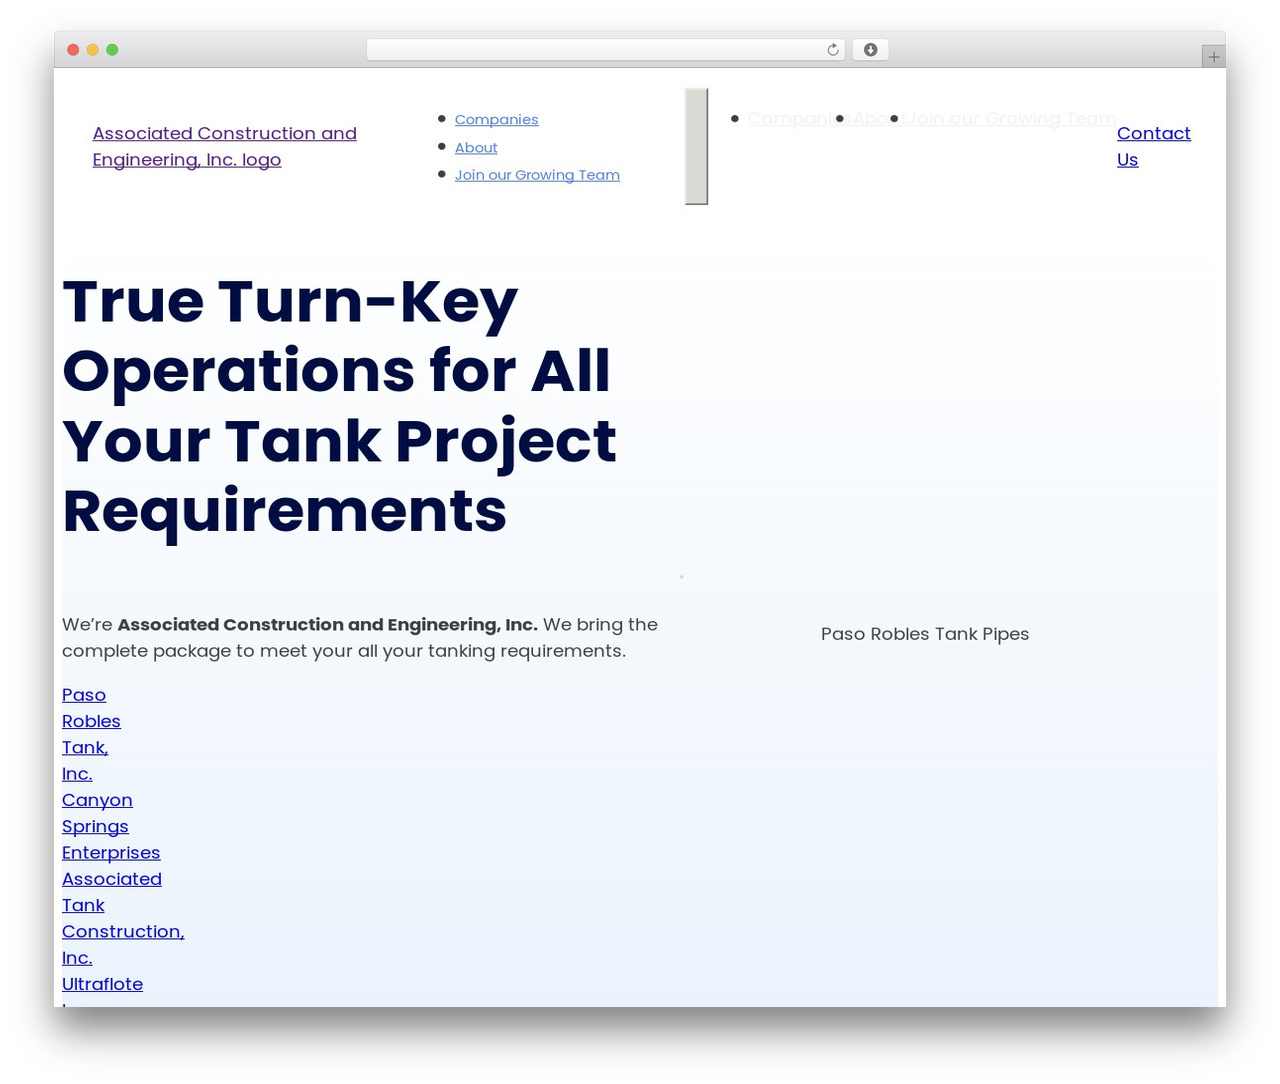Minimize the window with the yellow button

tap(93, 50)
